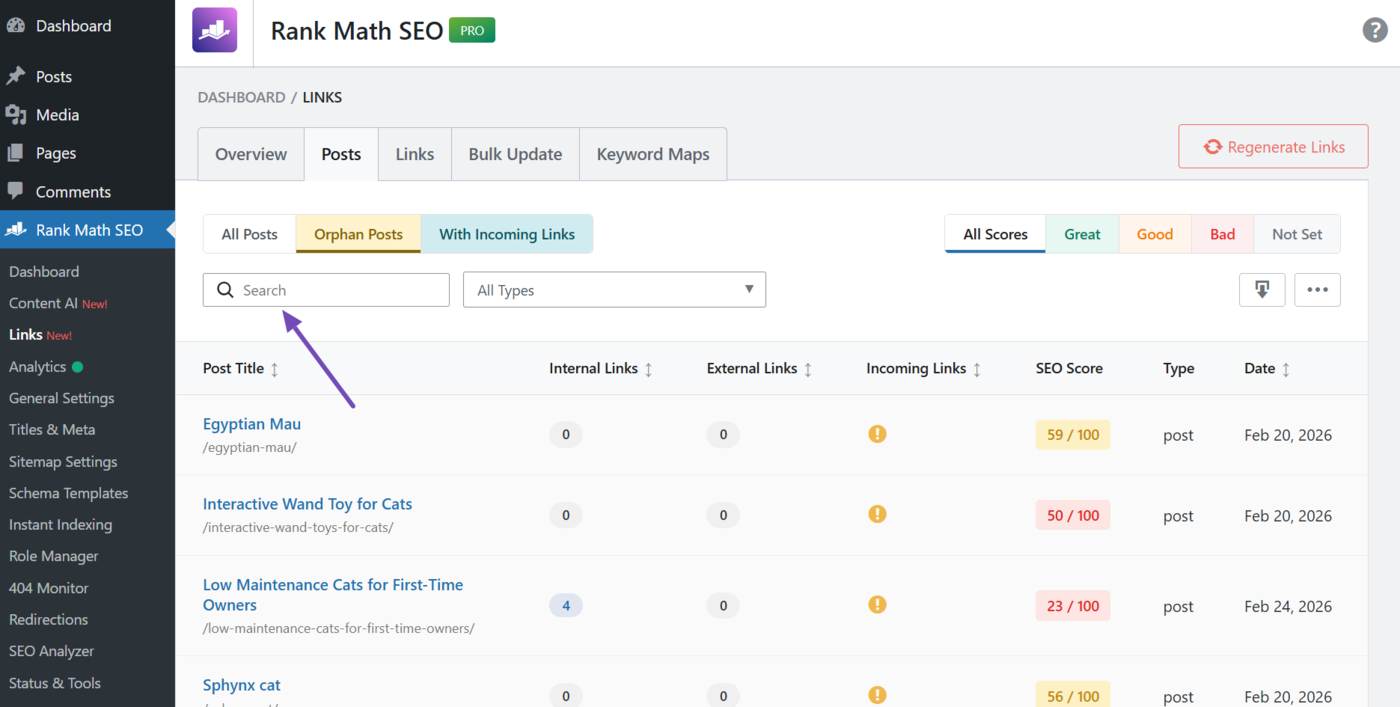Open the All Types dropdown
Viewport: 1400px width, 707px height.
click(614, 289)
